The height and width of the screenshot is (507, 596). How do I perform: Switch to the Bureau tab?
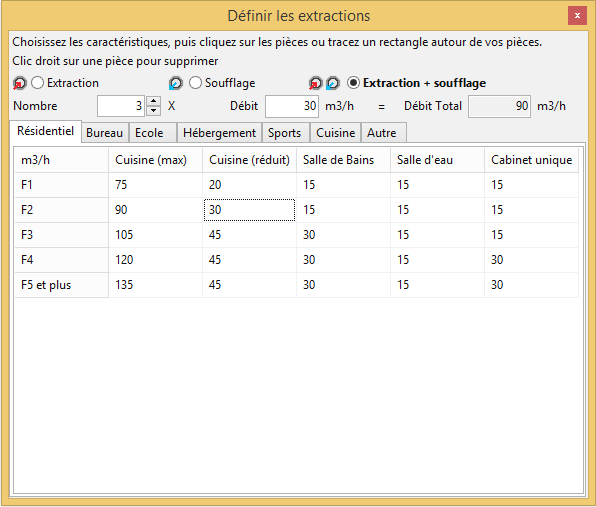coord(105,133)
